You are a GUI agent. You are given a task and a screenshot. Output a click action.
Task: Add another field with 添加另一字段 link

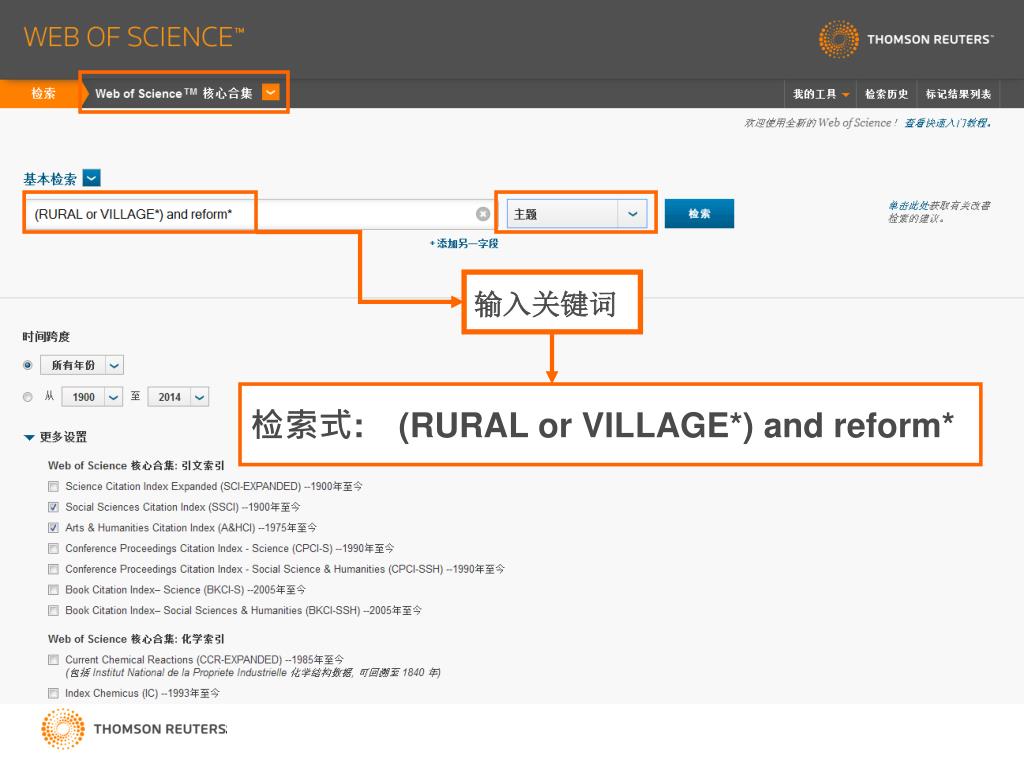click(x=464, y=244)
